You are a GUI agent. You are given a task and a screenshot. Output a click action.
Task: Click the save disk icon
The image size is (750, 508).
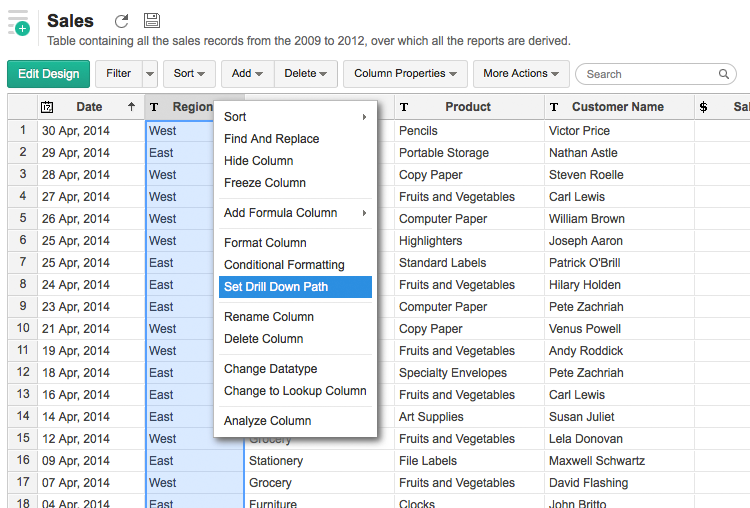[151, 21]
